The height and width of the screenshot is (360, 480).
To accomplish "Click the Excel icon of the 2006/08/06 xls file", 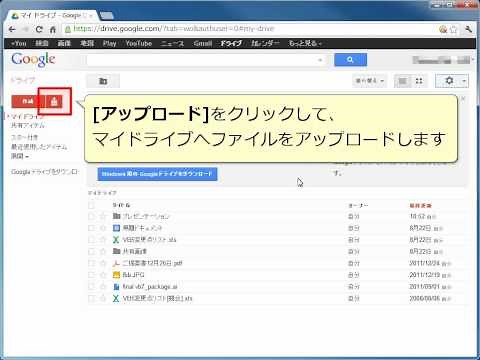I will pyautogui.click(x=116, y=298).
